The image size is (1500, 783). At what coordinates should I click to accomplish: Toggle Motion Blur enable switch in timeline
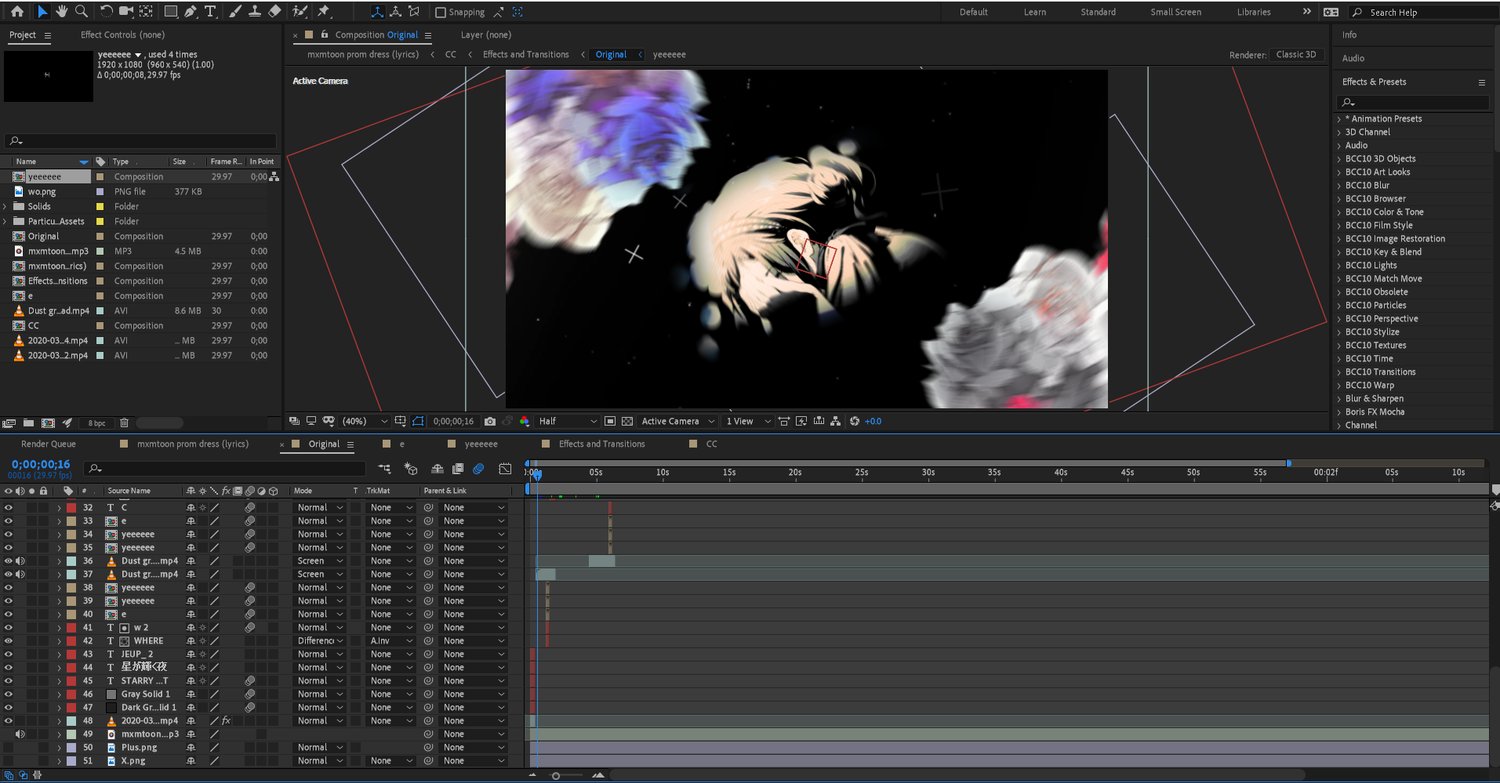tap(479, 468)
